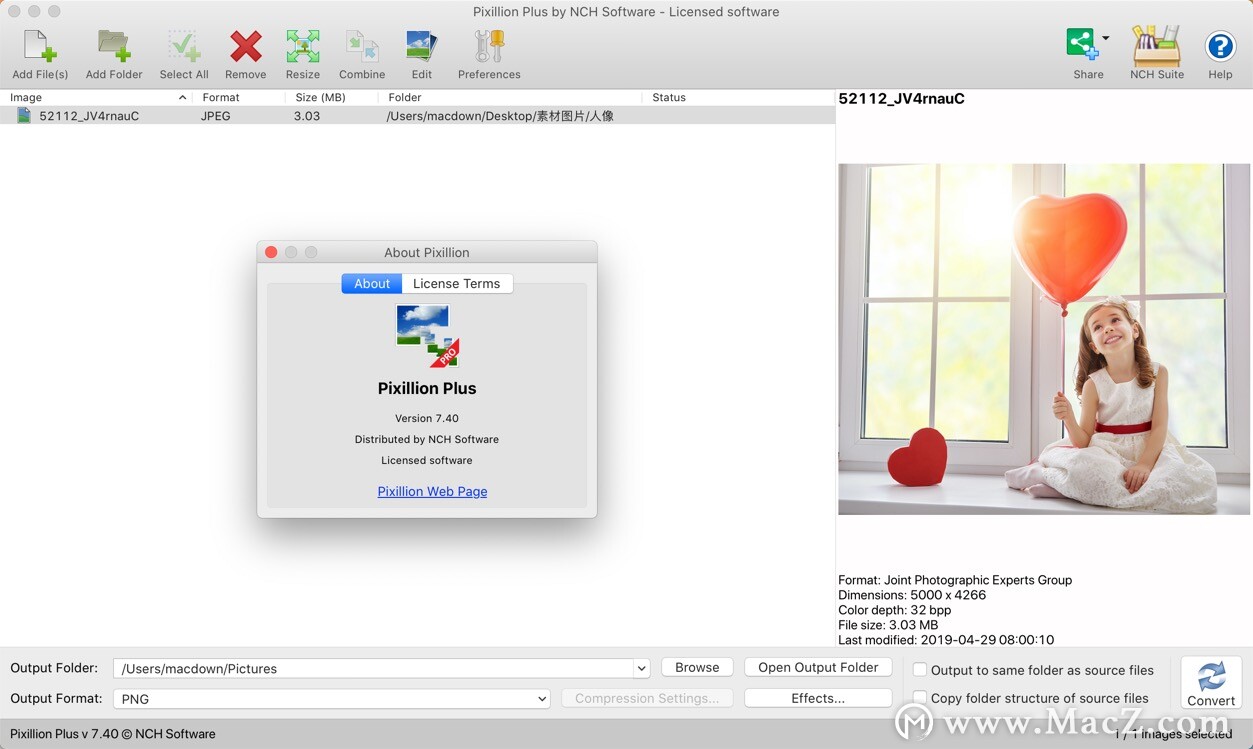The width and height of the screenshot is (1253, 749).
Task: Enable Copy folder structure of source files
Action: pos(920,698)
